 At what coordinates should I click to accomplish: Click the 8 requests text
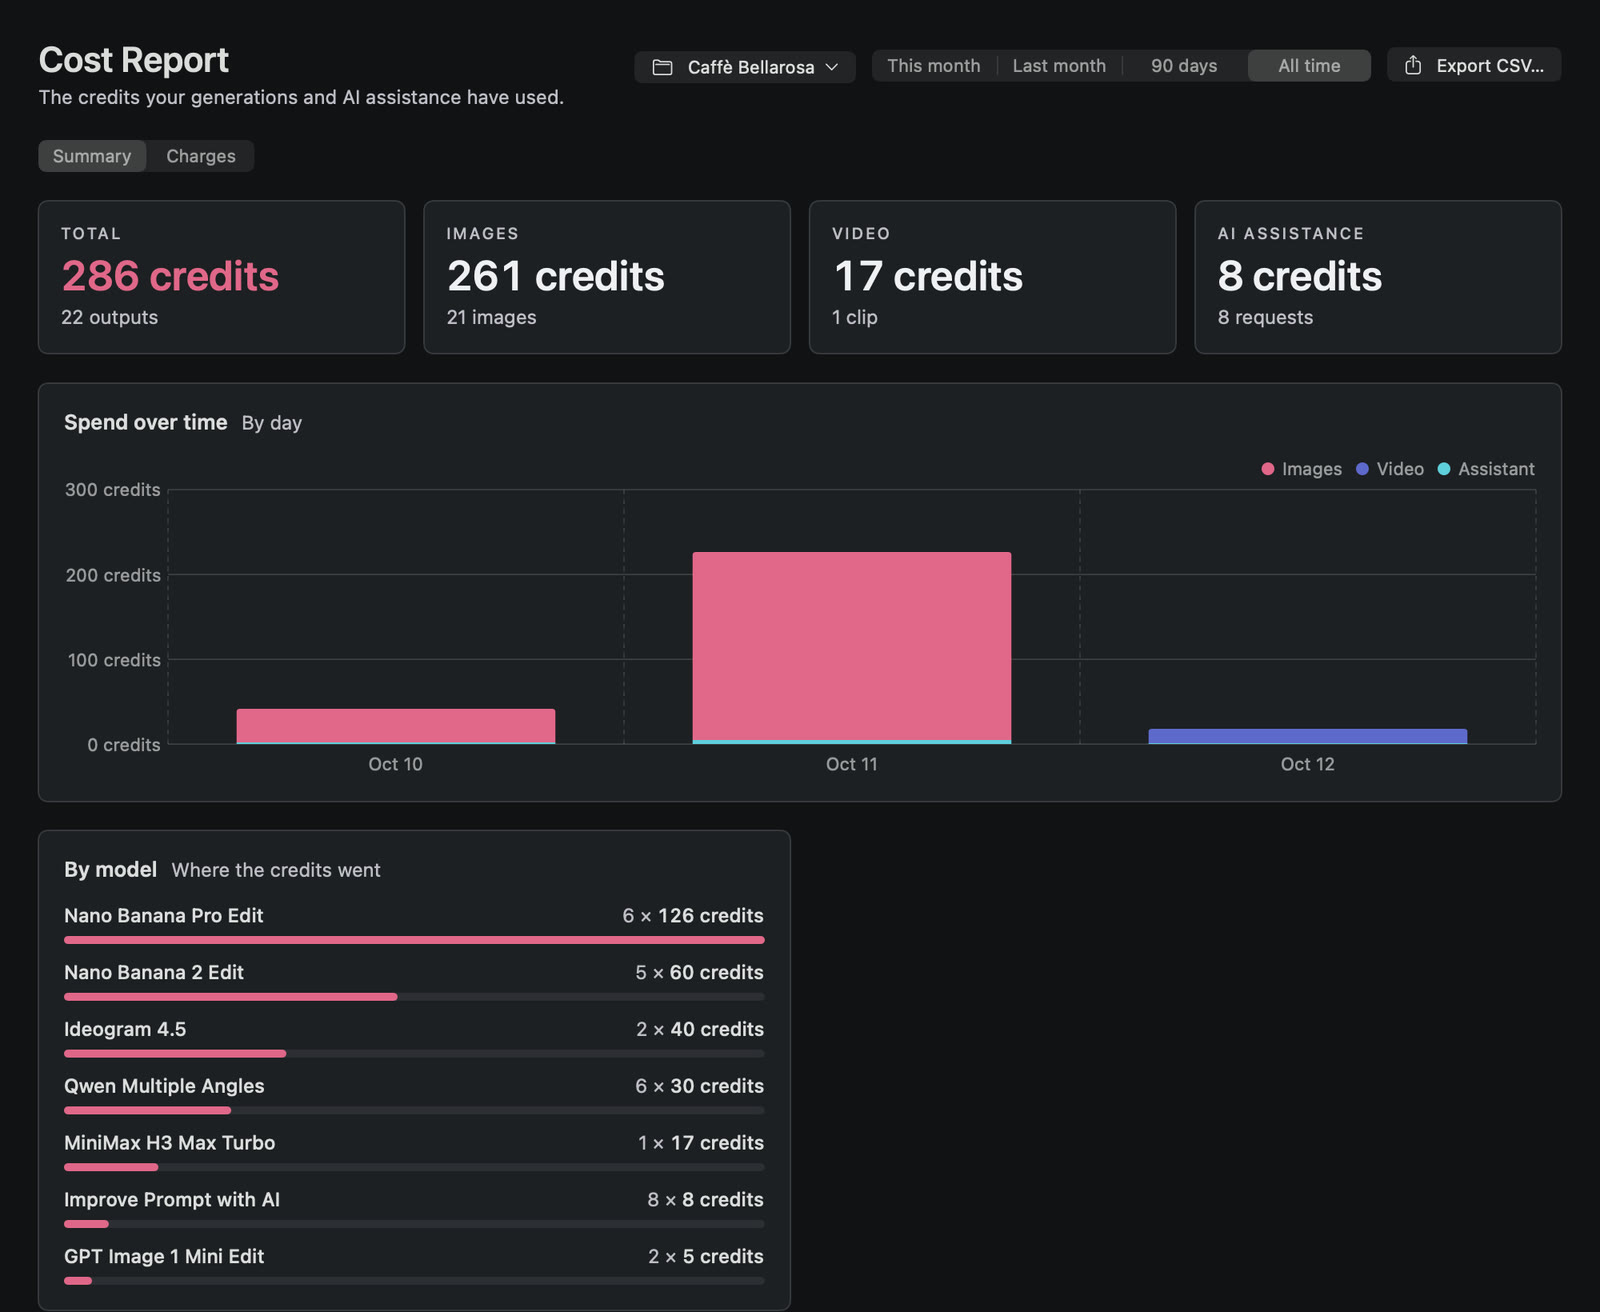tap(1265, 317)
